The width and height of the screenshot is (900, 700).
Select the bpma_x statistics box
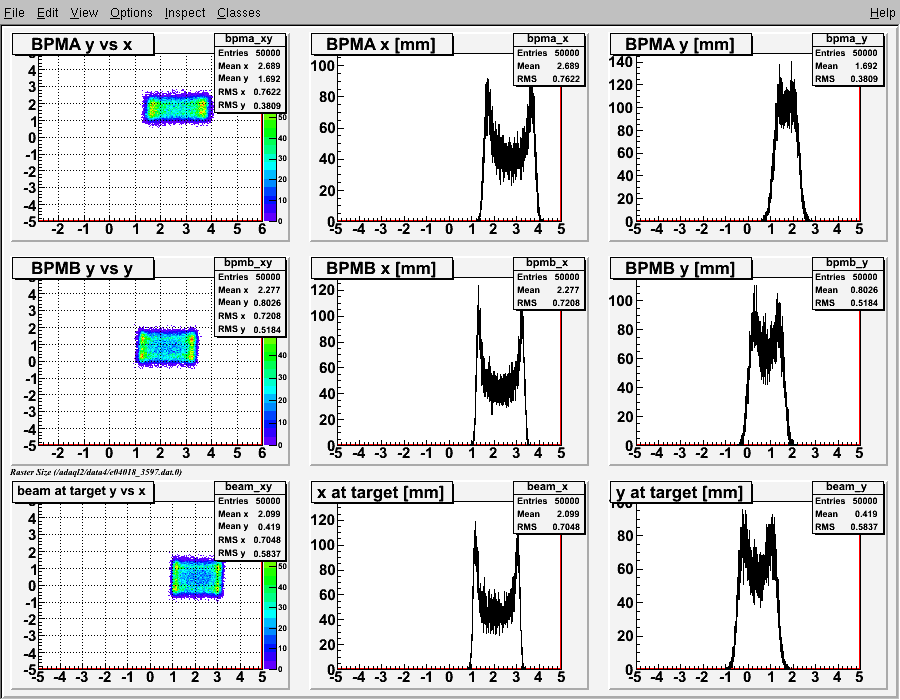point(549,60)
